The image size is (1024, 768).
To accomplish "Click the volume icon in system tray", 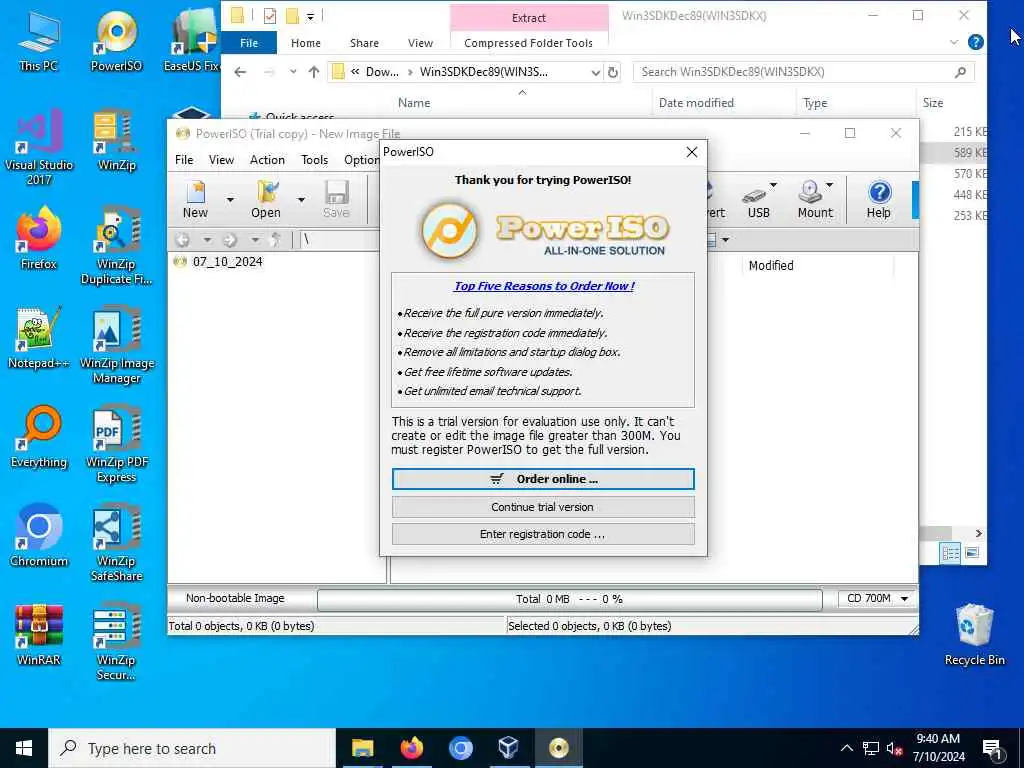I will [894, 748].
